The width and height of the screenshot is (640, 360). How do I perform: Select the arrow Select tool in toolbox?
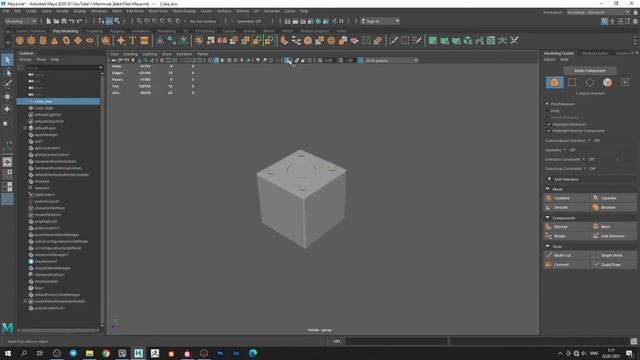pyautogui.click(x=7, y=60)
